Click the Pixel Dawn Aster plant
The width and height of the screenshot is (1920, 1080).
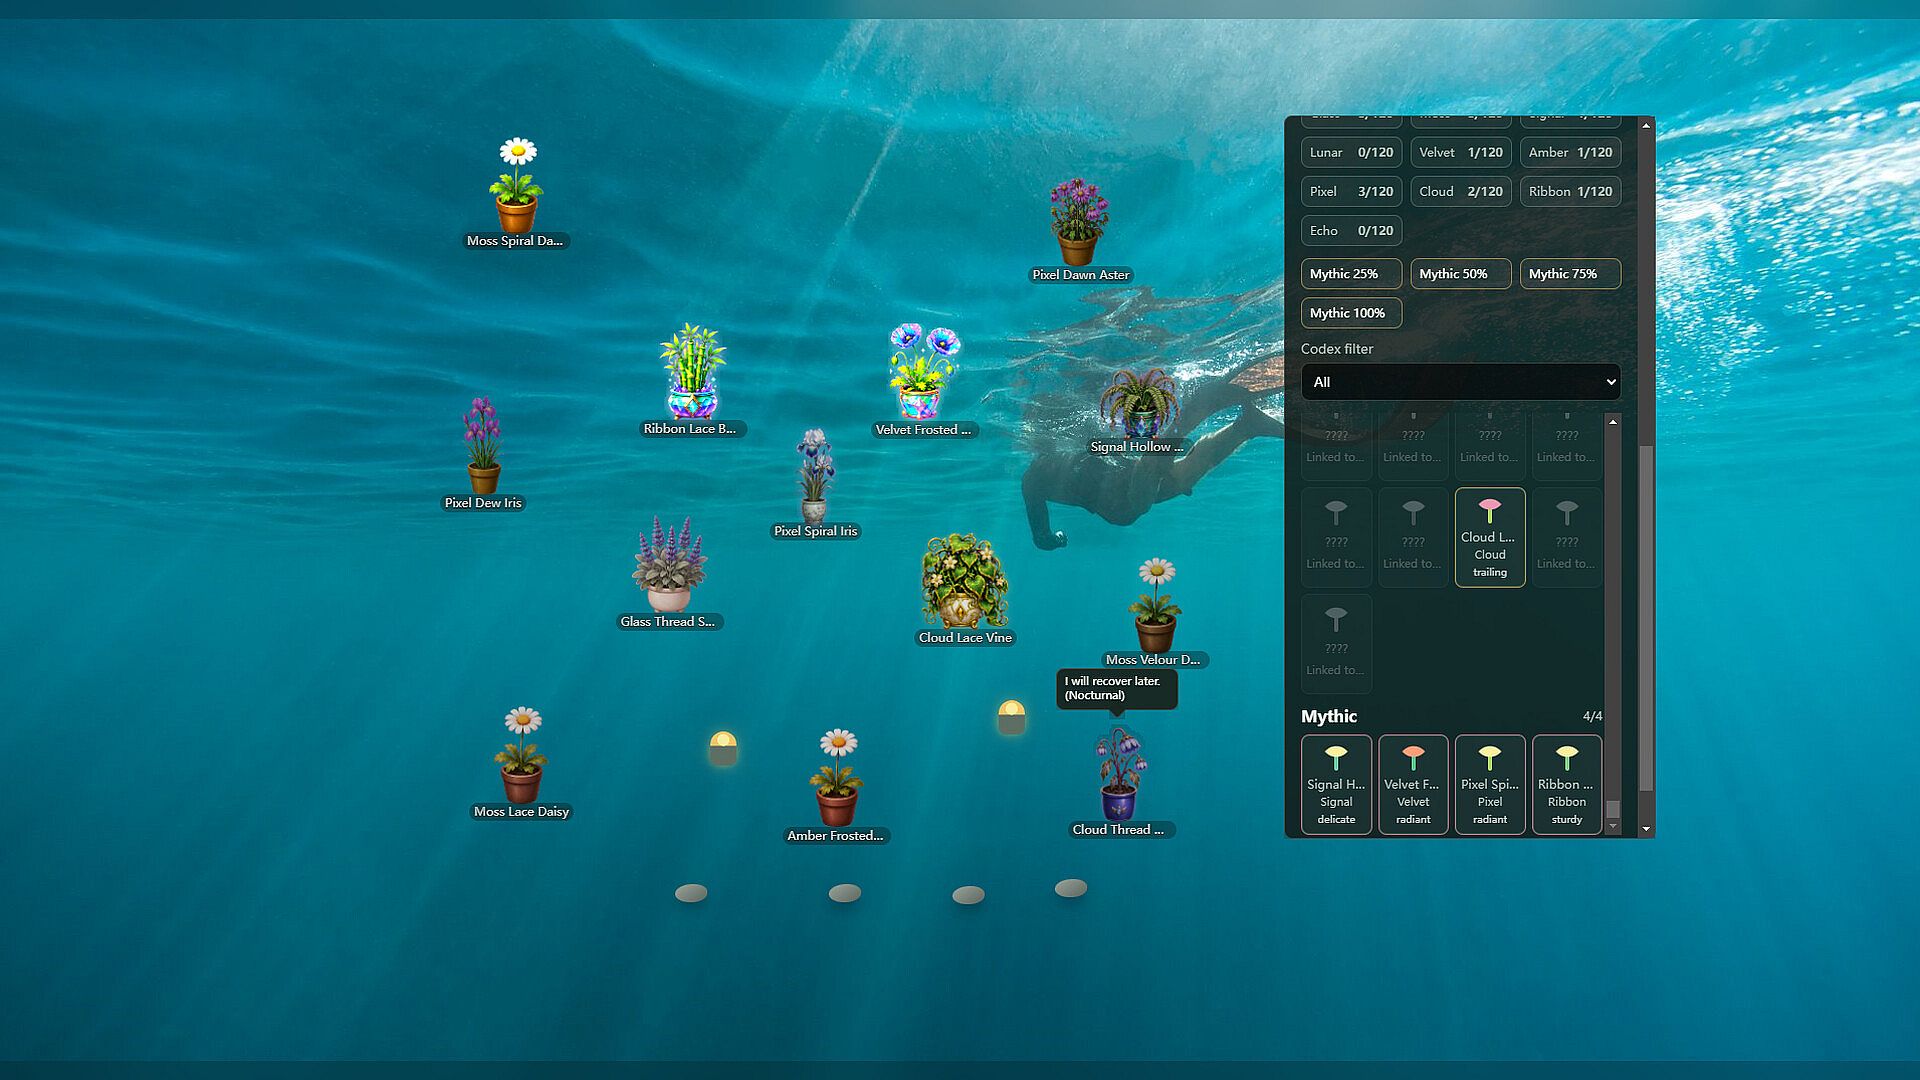1079,222
